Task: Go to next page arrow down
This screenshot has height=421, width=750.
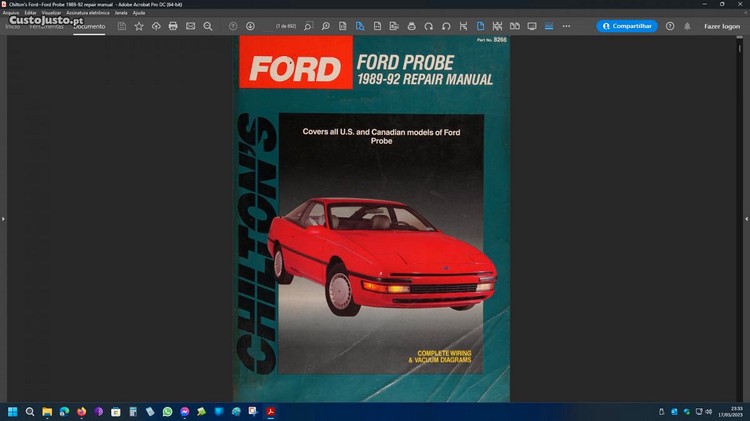Action: pos(250,26)
